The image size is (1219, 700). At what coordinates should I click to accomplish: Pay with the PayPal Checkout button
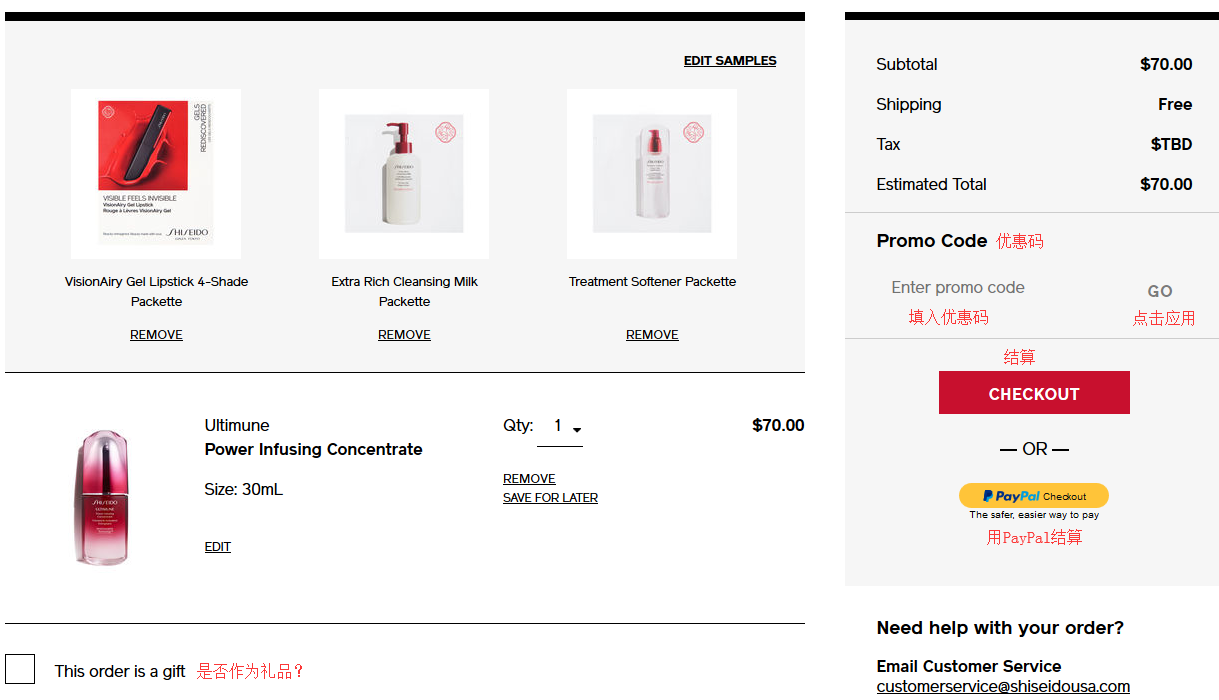tap(1034, 496)
